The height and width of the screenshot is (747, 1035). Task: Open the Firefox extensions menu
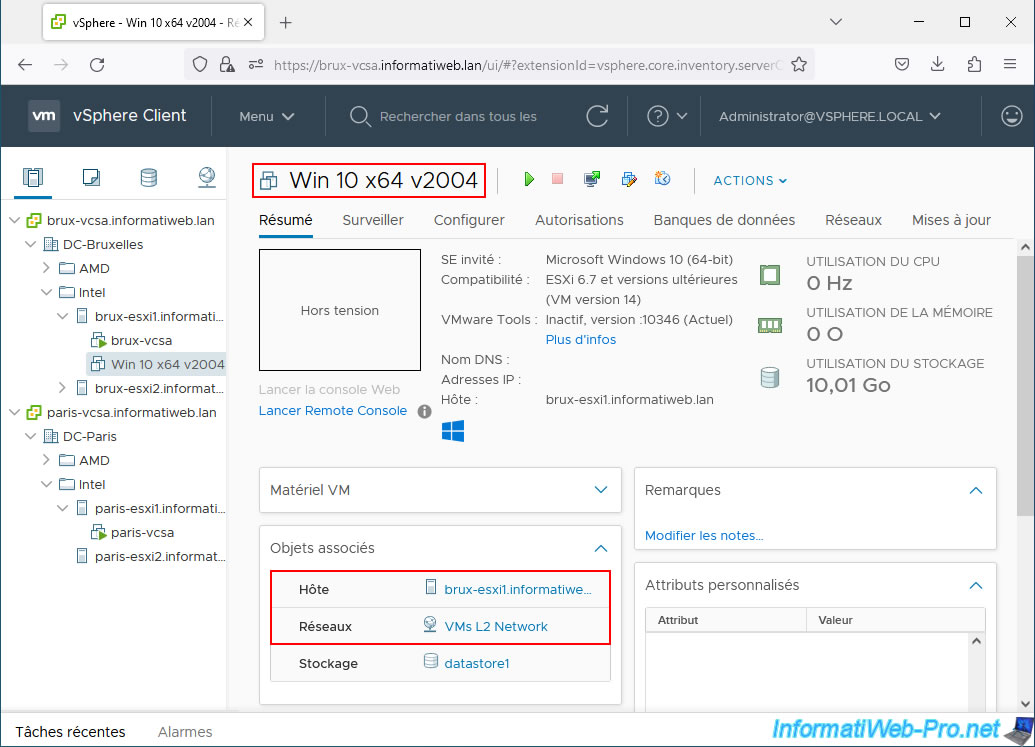click(974, 64)
